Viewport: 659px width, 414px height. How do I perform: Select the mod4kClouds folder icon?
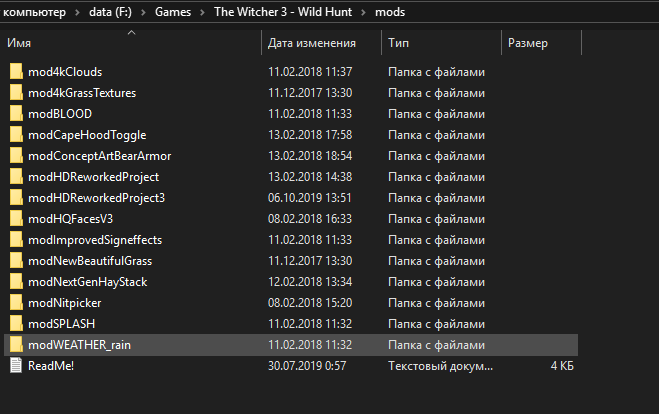coord(16,71)
